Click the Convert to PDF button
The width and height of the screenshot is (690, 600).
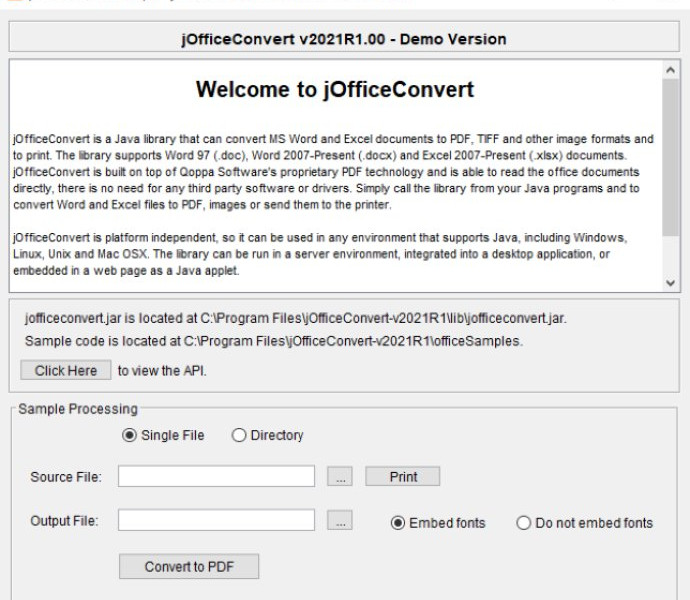(189, 566)
